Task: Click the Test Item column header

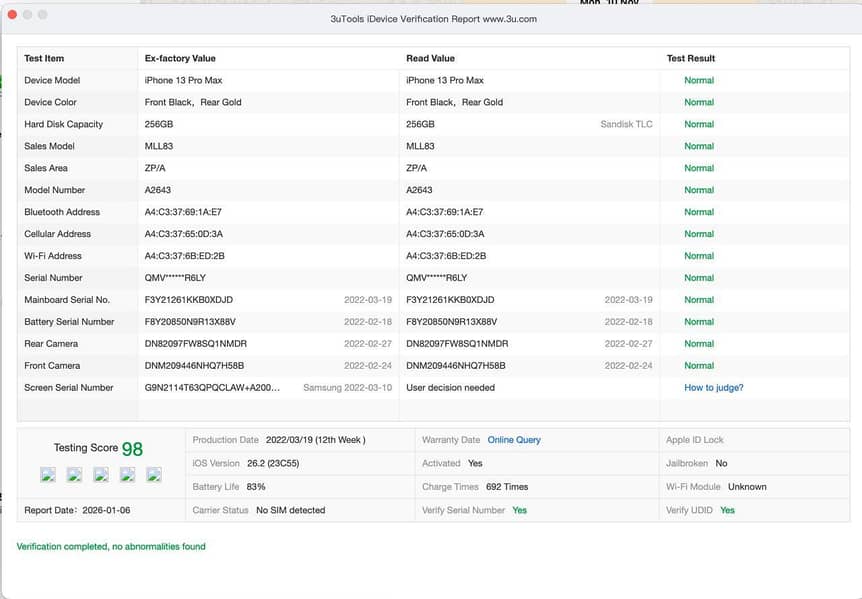Action: 44,59
